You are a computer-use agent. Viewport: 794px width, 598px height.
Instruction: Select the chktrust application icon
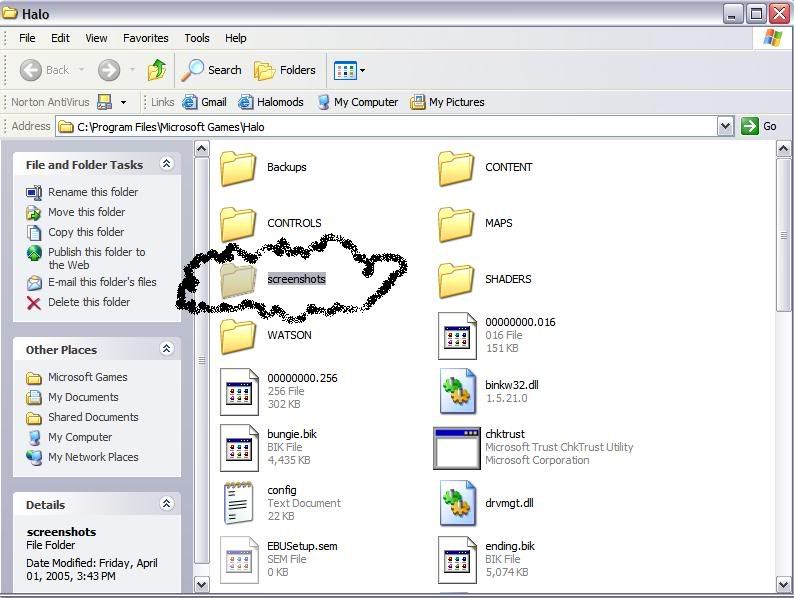[x=457, y=448]
